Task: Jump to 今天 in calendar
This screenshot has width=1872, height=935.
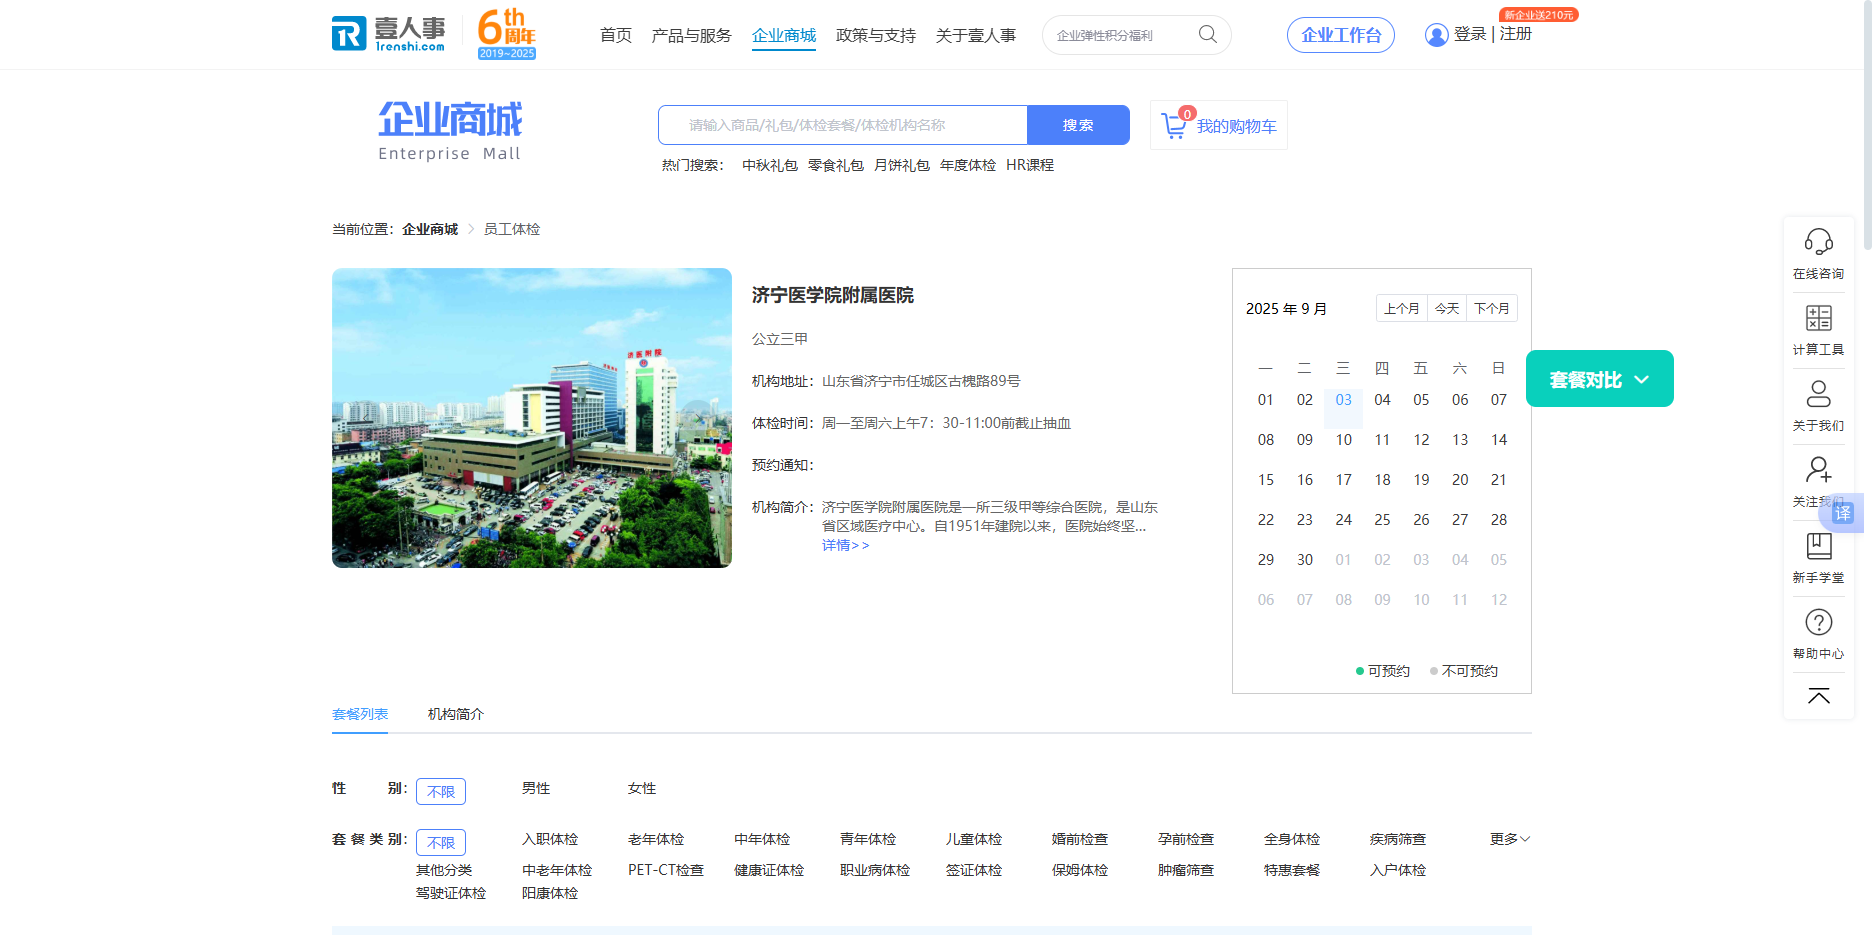Action: click(1447, 308)
